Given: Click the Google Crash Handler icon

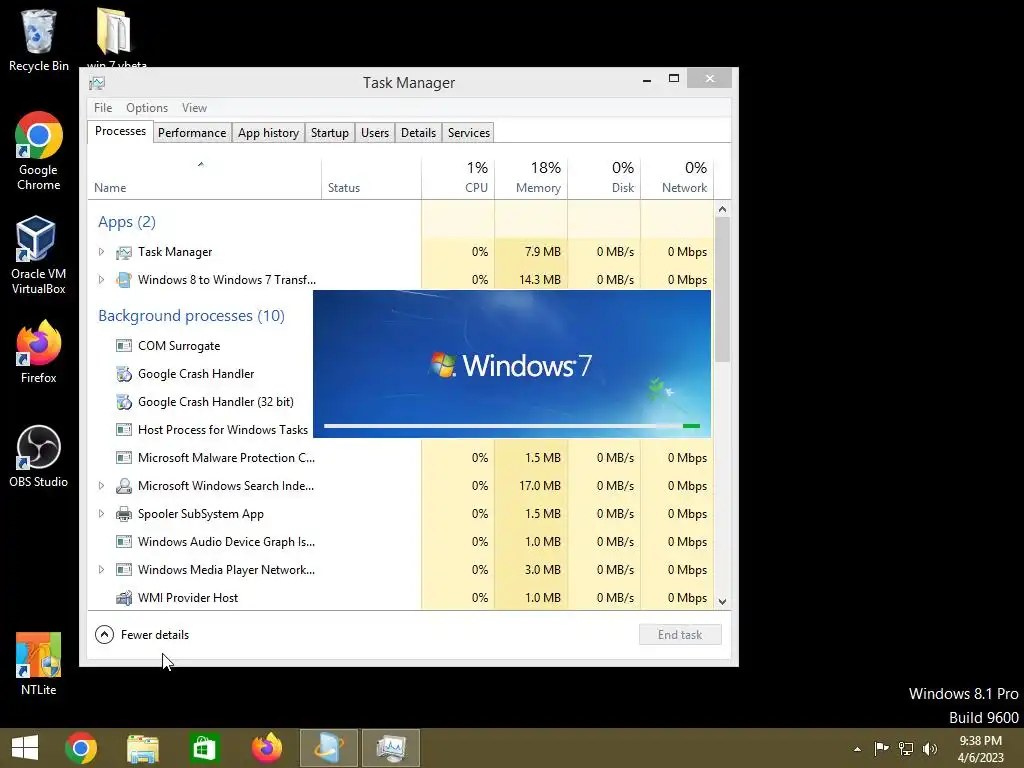Looking at the screenshot, I should coord(124,374).
